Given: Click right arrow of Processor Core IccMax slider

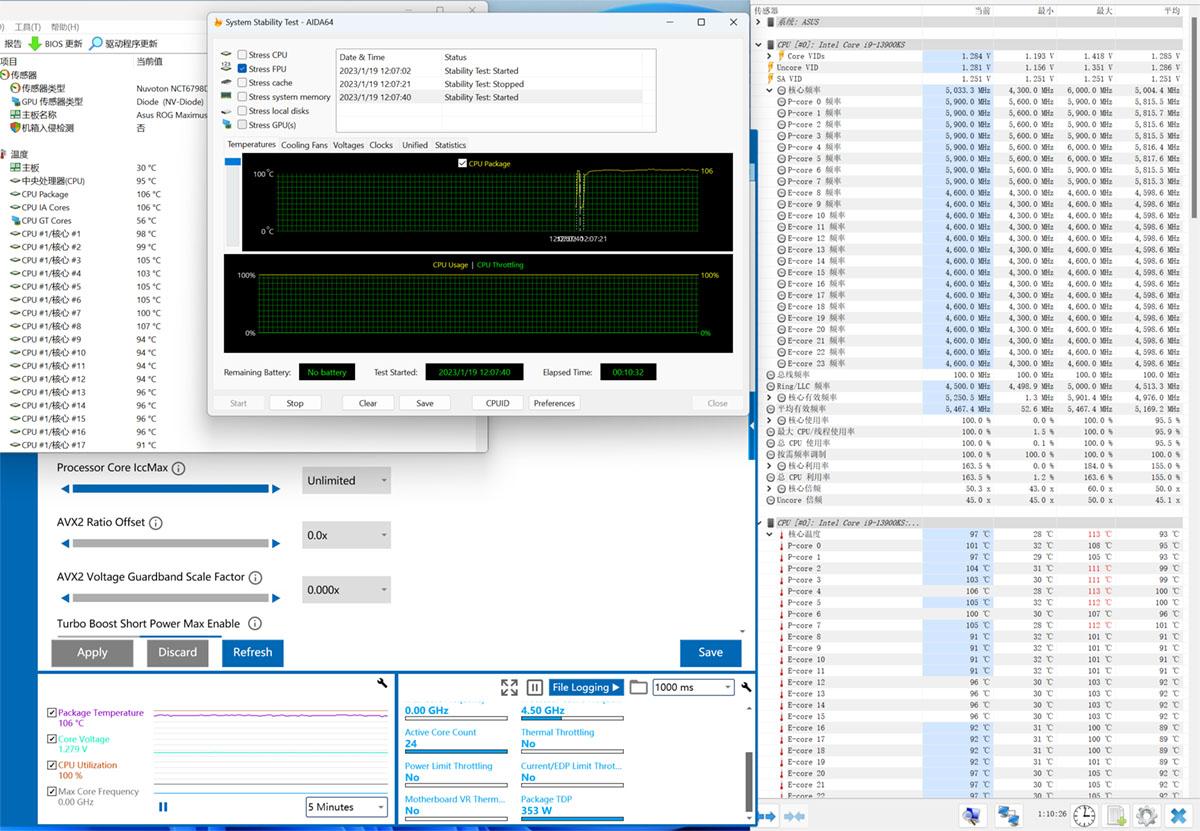Looking at the screenshot, I should pyautogui.click(x=277, y=489).
